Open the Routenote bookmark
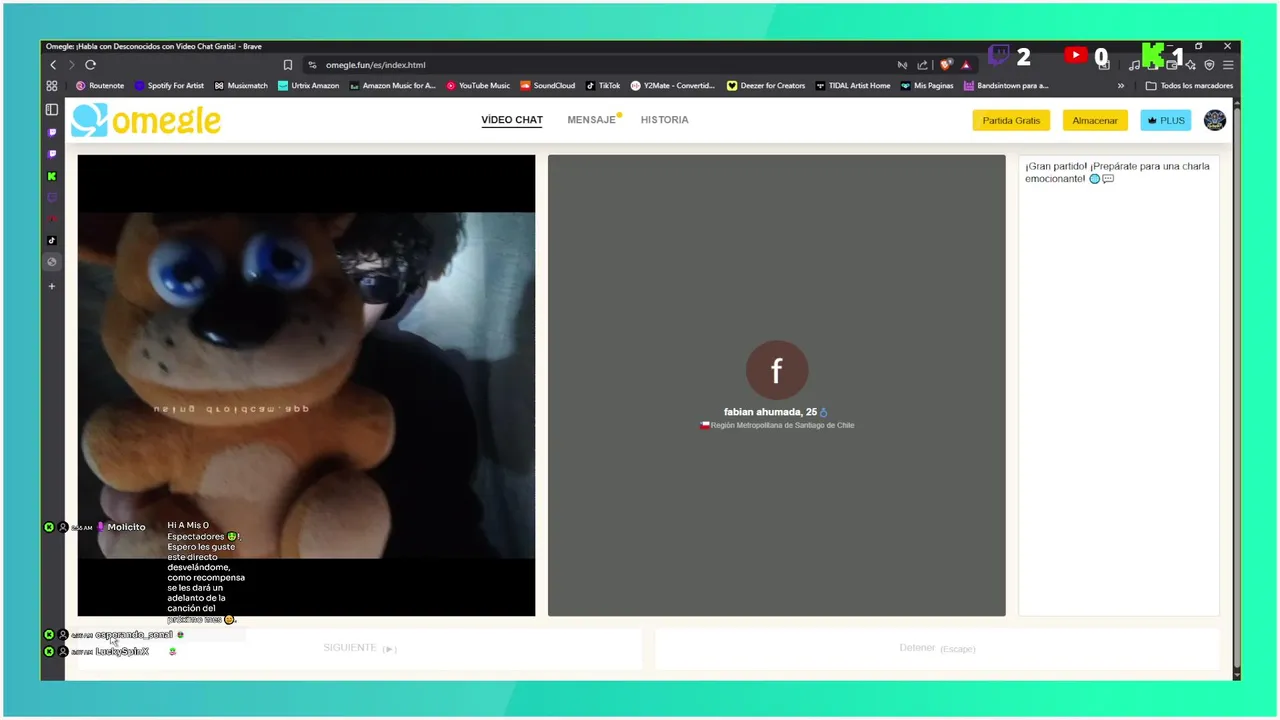The height and width of the screenshot is (720, 1280). (100, 86)
